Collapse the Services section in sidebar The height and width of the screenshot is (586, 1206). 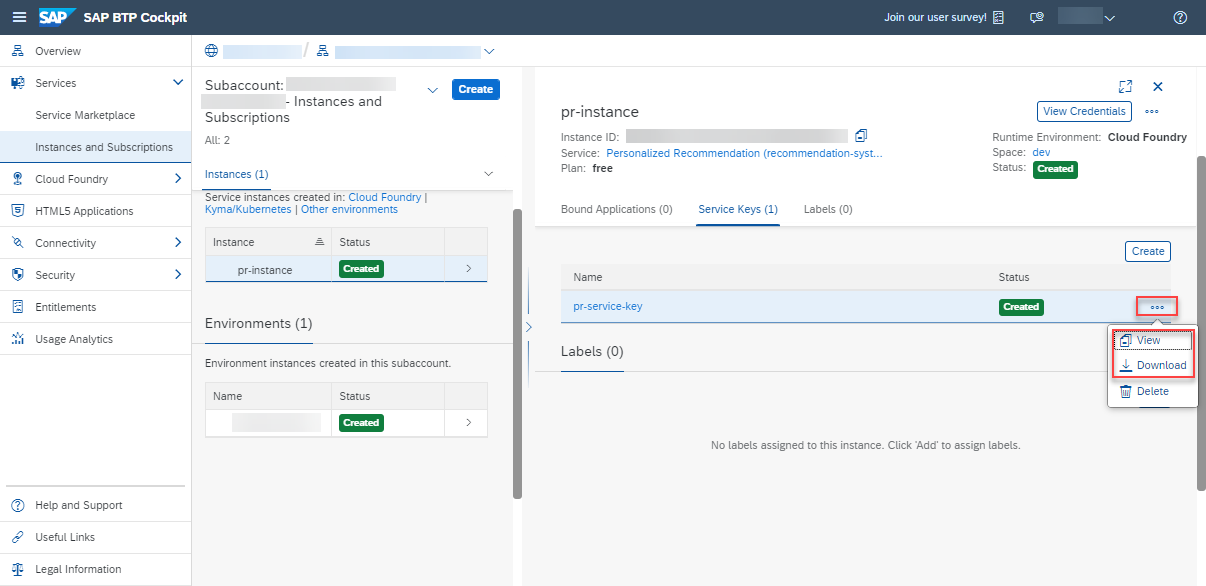tap(178, 83)
